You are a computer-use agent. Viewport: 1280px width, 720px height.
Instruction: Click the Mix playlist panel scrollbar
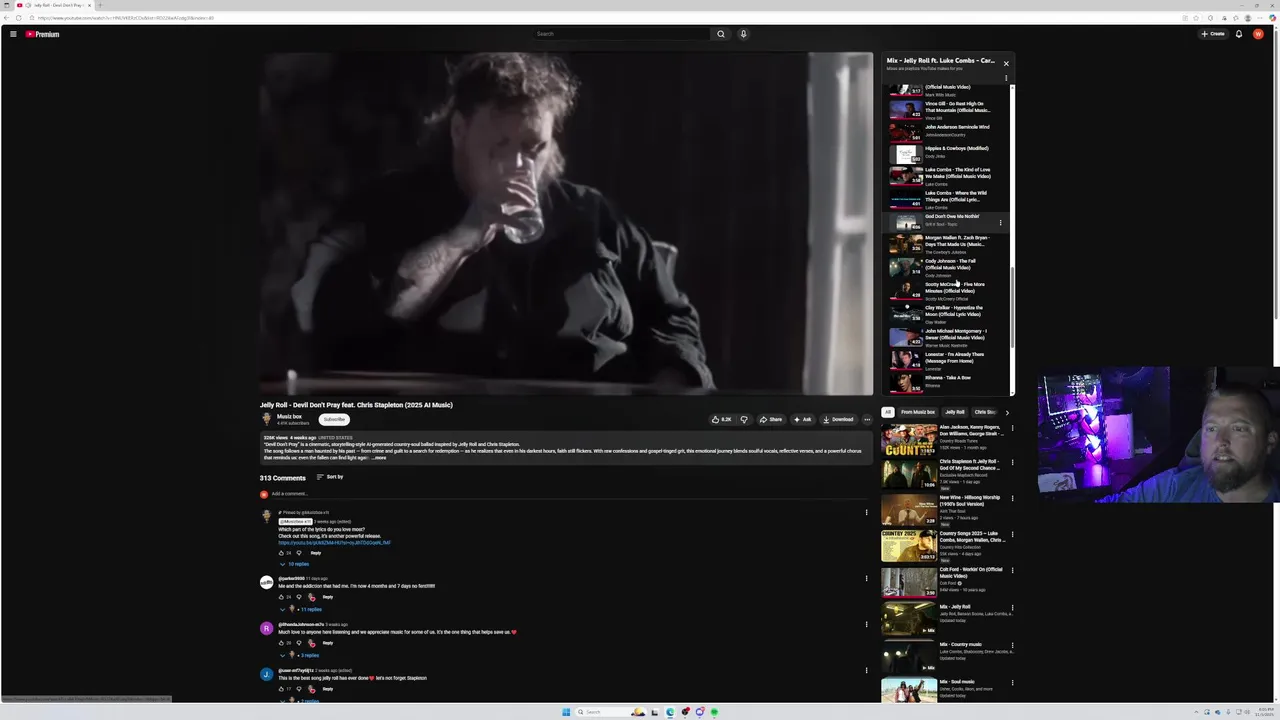tap(1012, 308)
